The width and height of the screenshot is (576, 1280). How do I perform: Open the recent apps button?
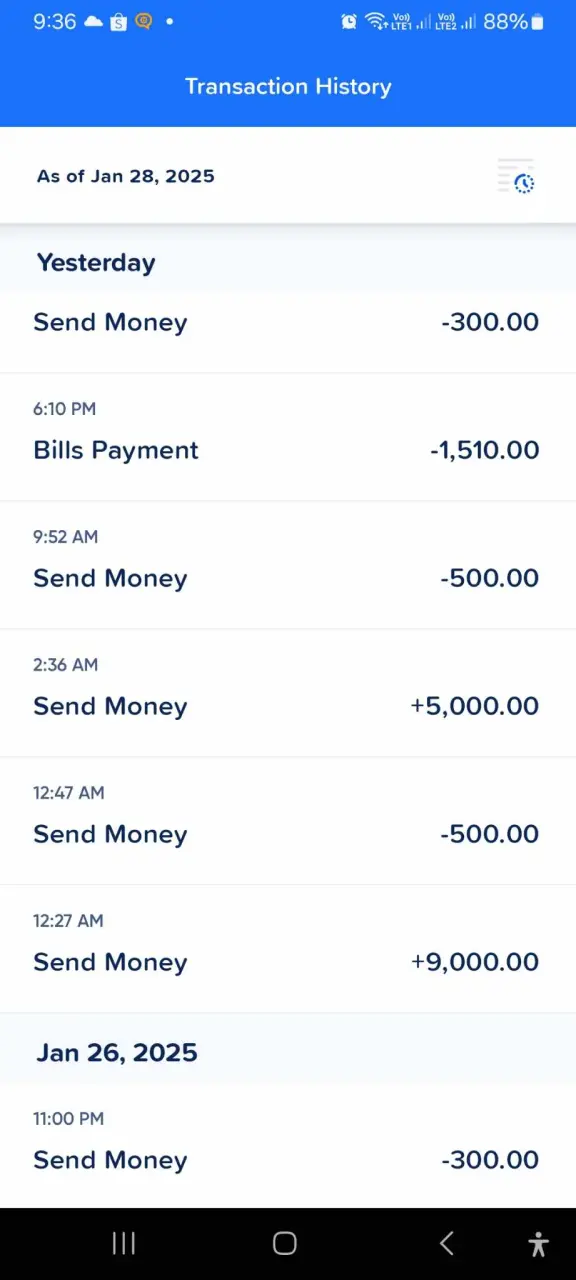124,1243
